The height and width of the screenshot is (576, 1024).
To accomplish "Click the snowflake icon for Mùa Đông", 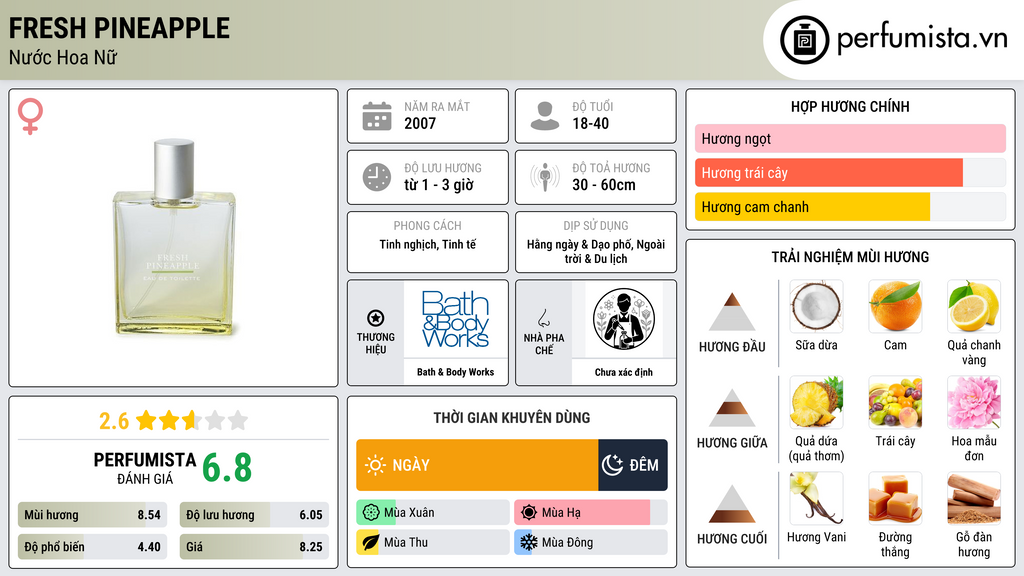I will (528, 542).
